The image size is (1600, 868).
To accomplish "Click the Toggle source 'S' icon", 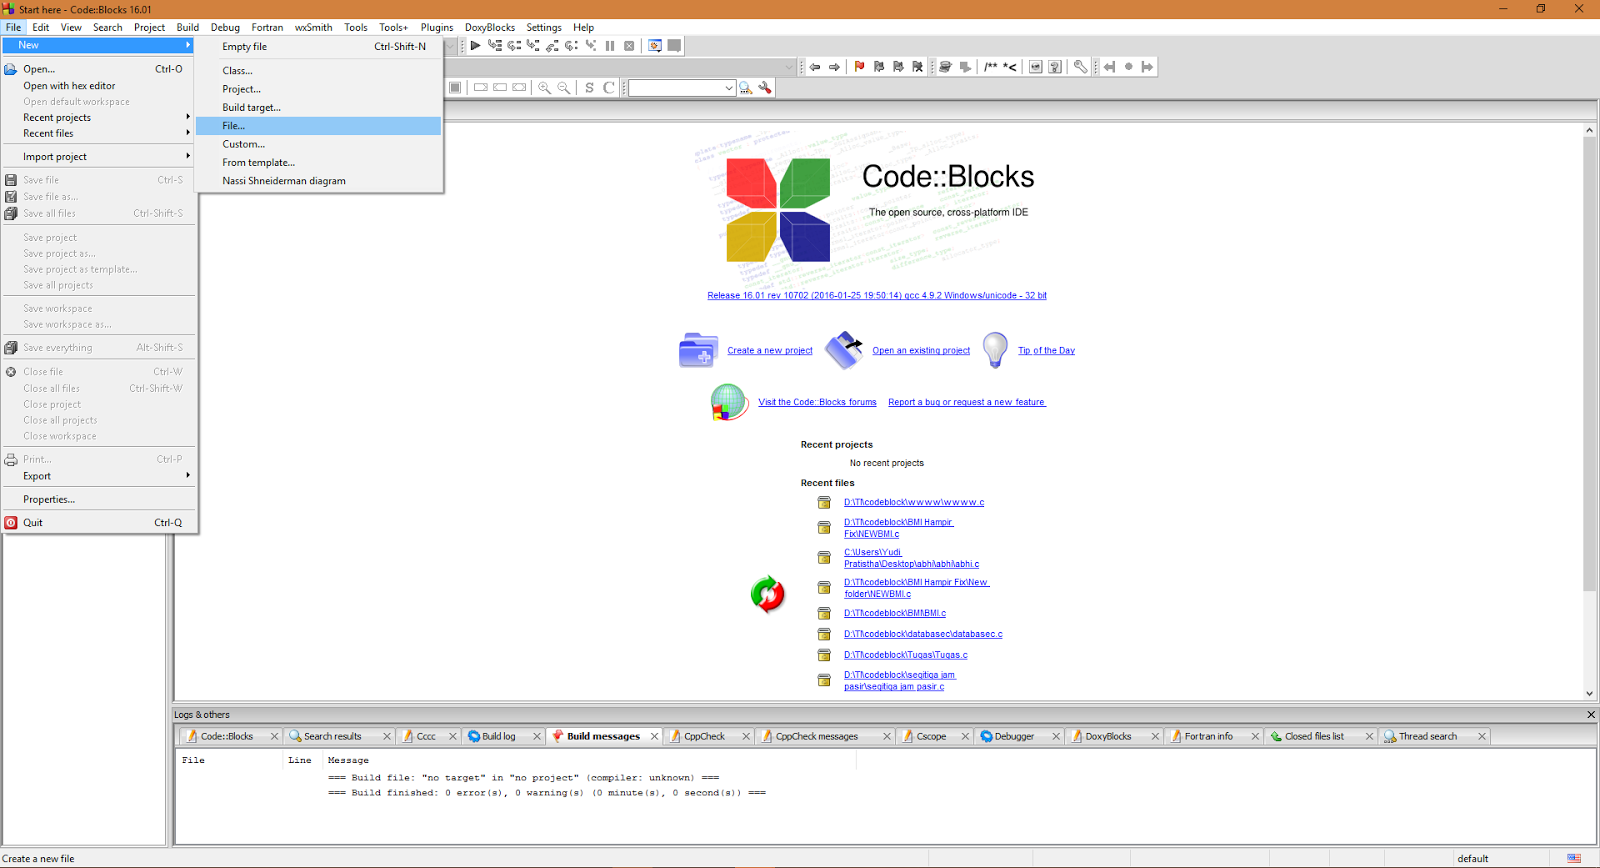I will click(589, 88).
